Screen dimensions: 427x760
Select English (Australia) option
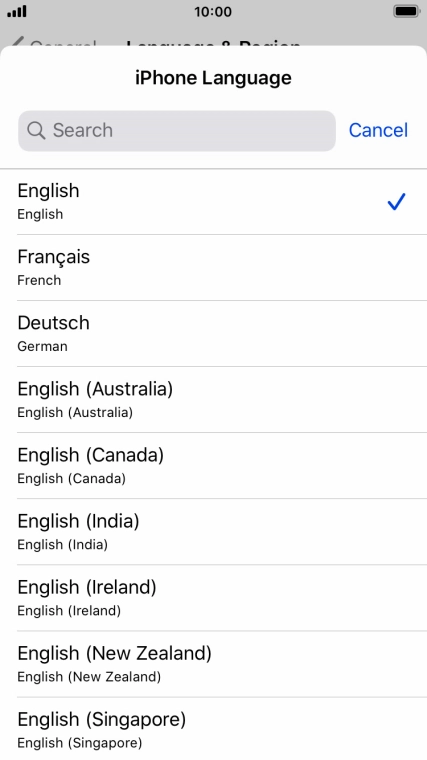pyautogui.click(x=213, y=399)
